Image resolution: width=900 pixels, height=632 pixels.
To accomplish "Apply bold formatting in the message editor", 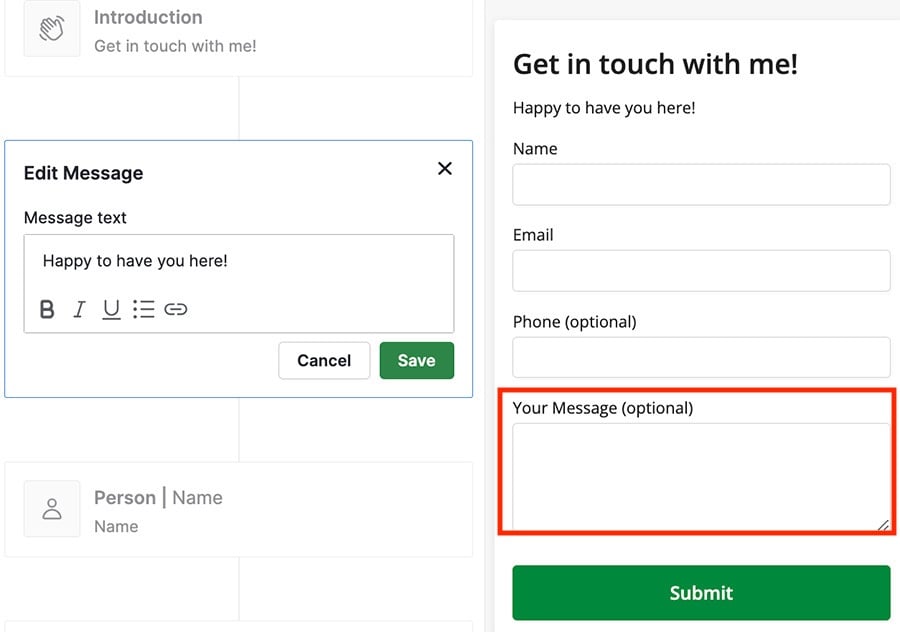I will 47,309.
